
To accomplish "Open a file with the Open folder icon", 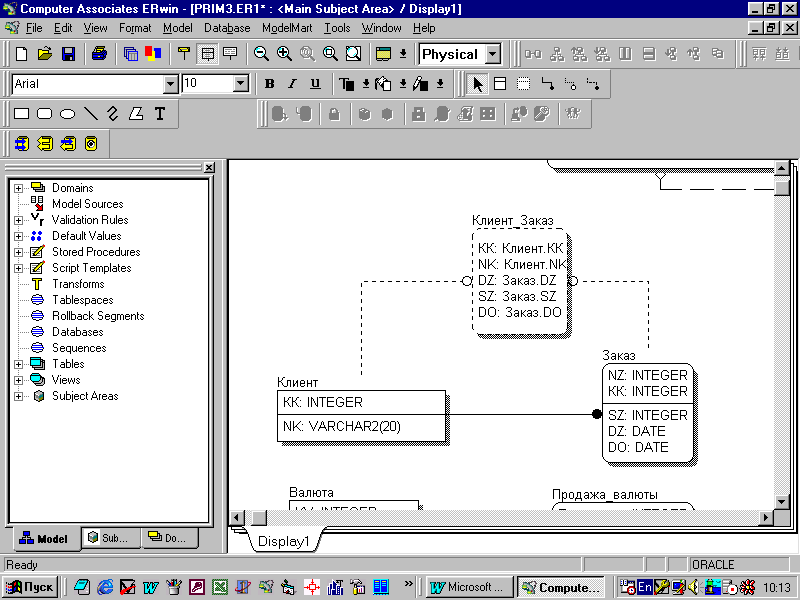I will click(x=45, y=54).
